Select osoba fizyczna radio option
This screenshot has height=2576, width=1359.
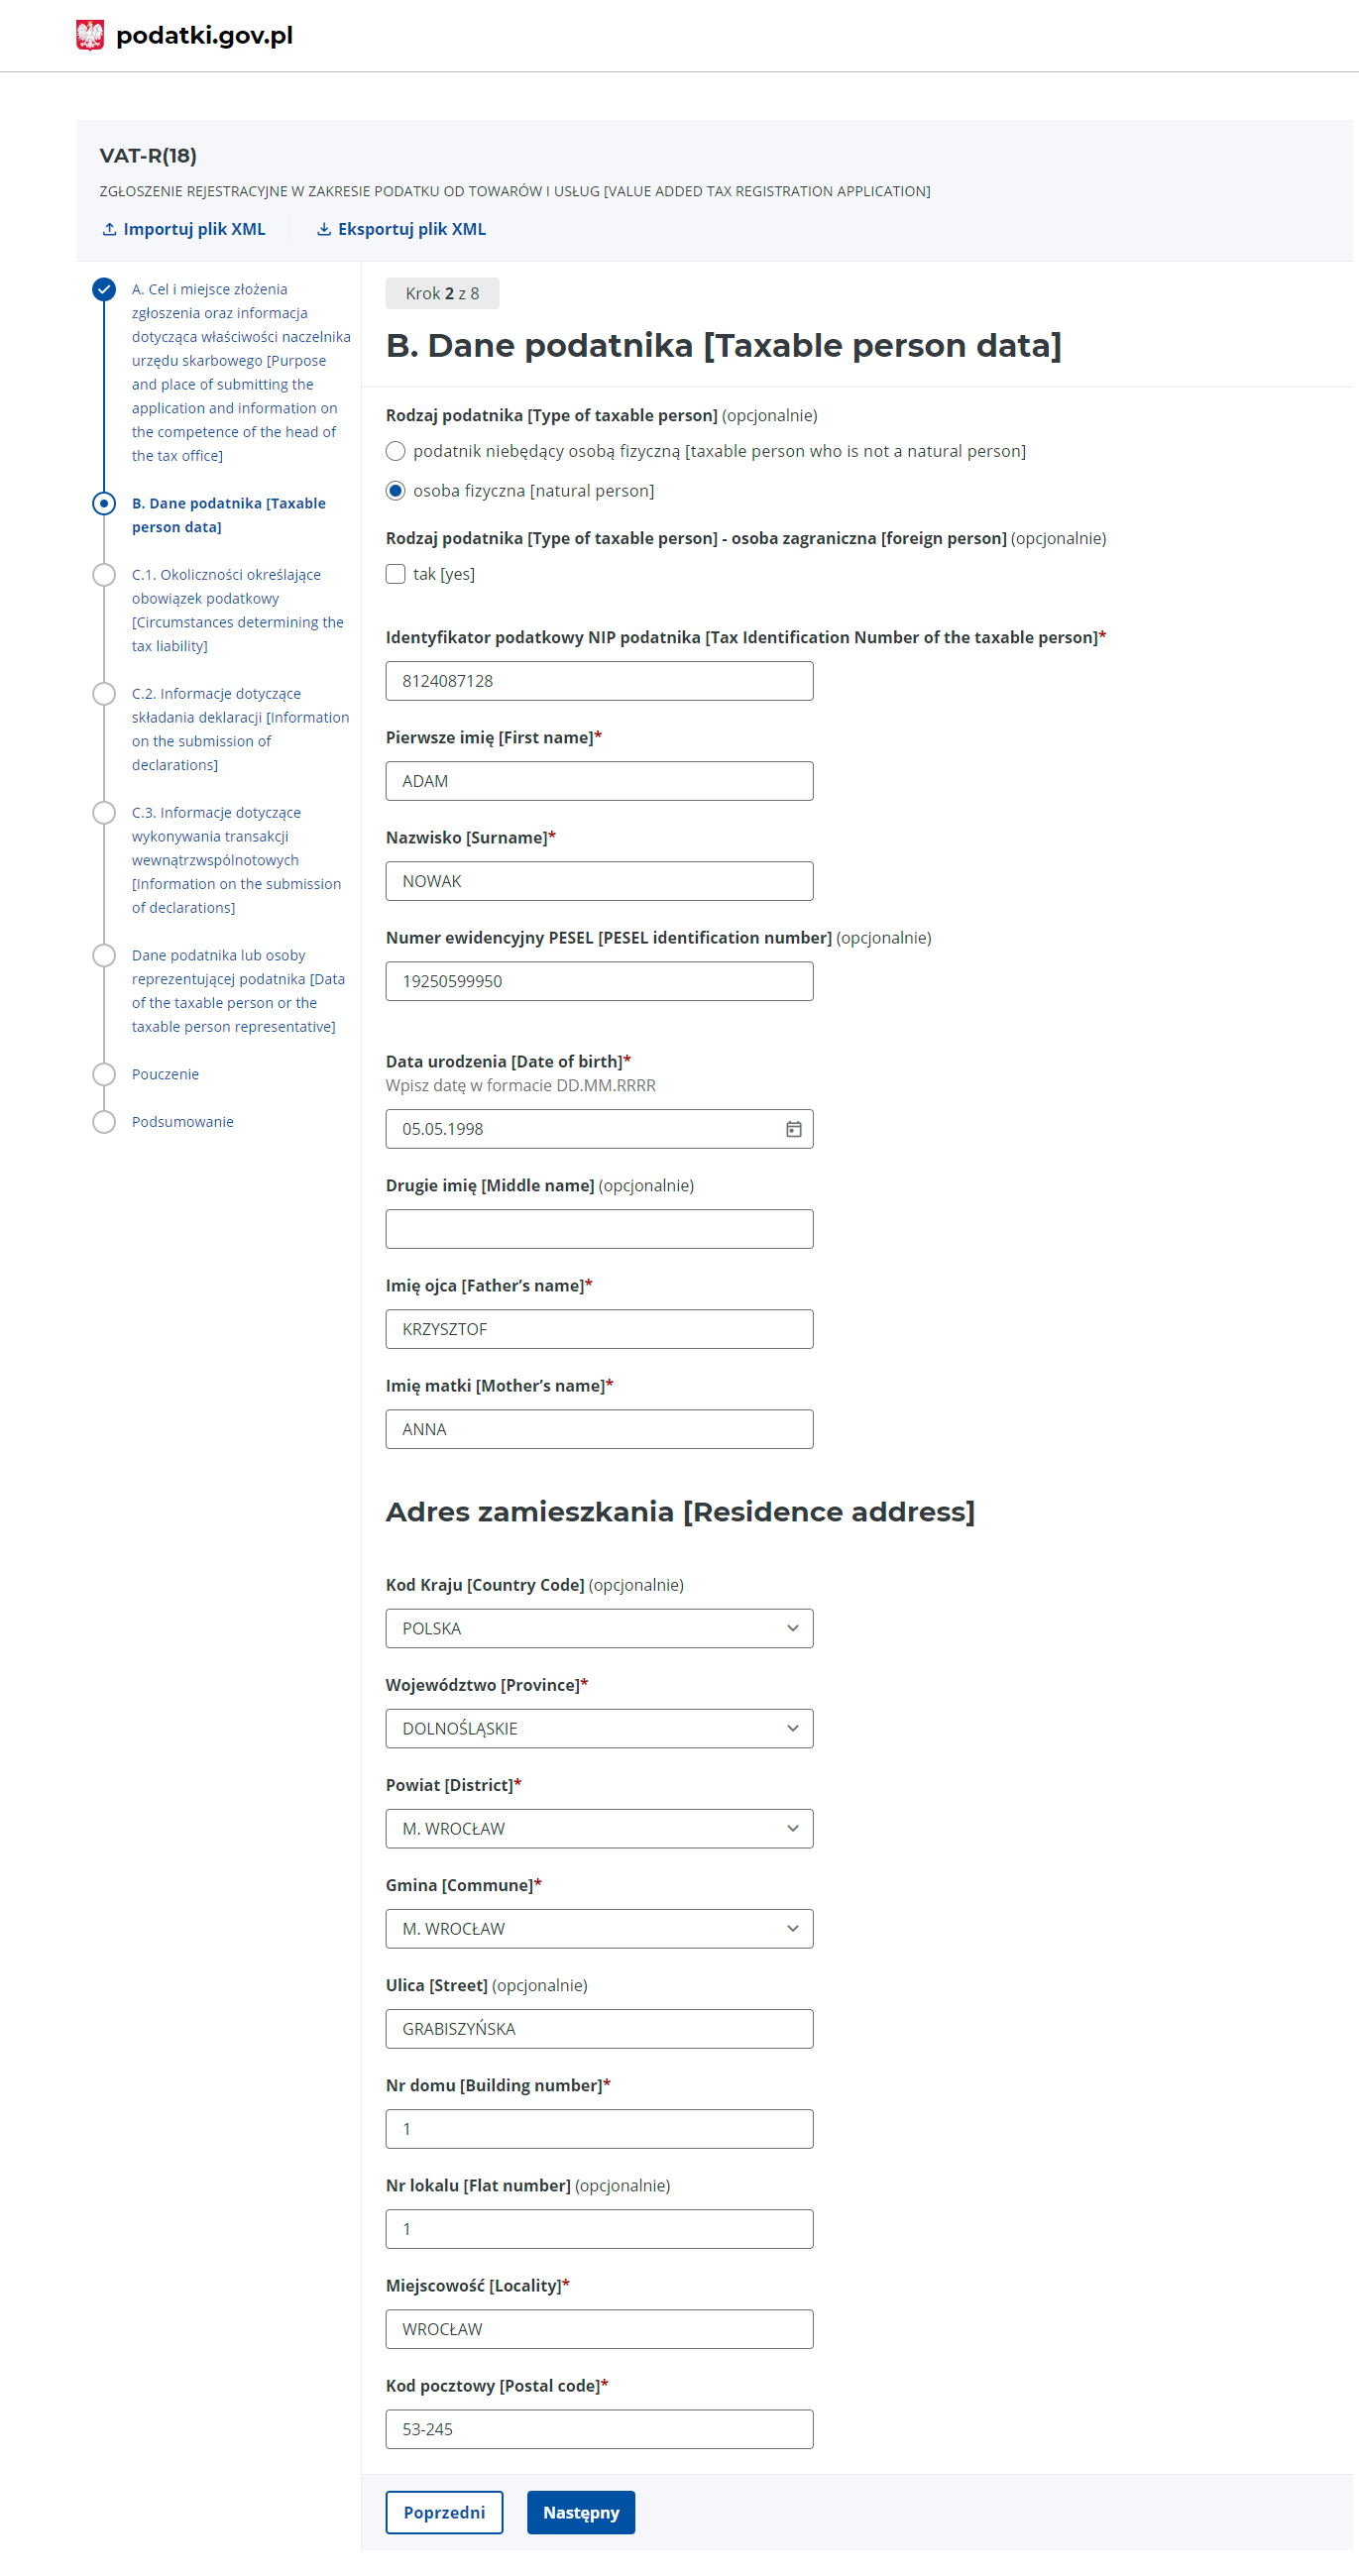[396, 491]
